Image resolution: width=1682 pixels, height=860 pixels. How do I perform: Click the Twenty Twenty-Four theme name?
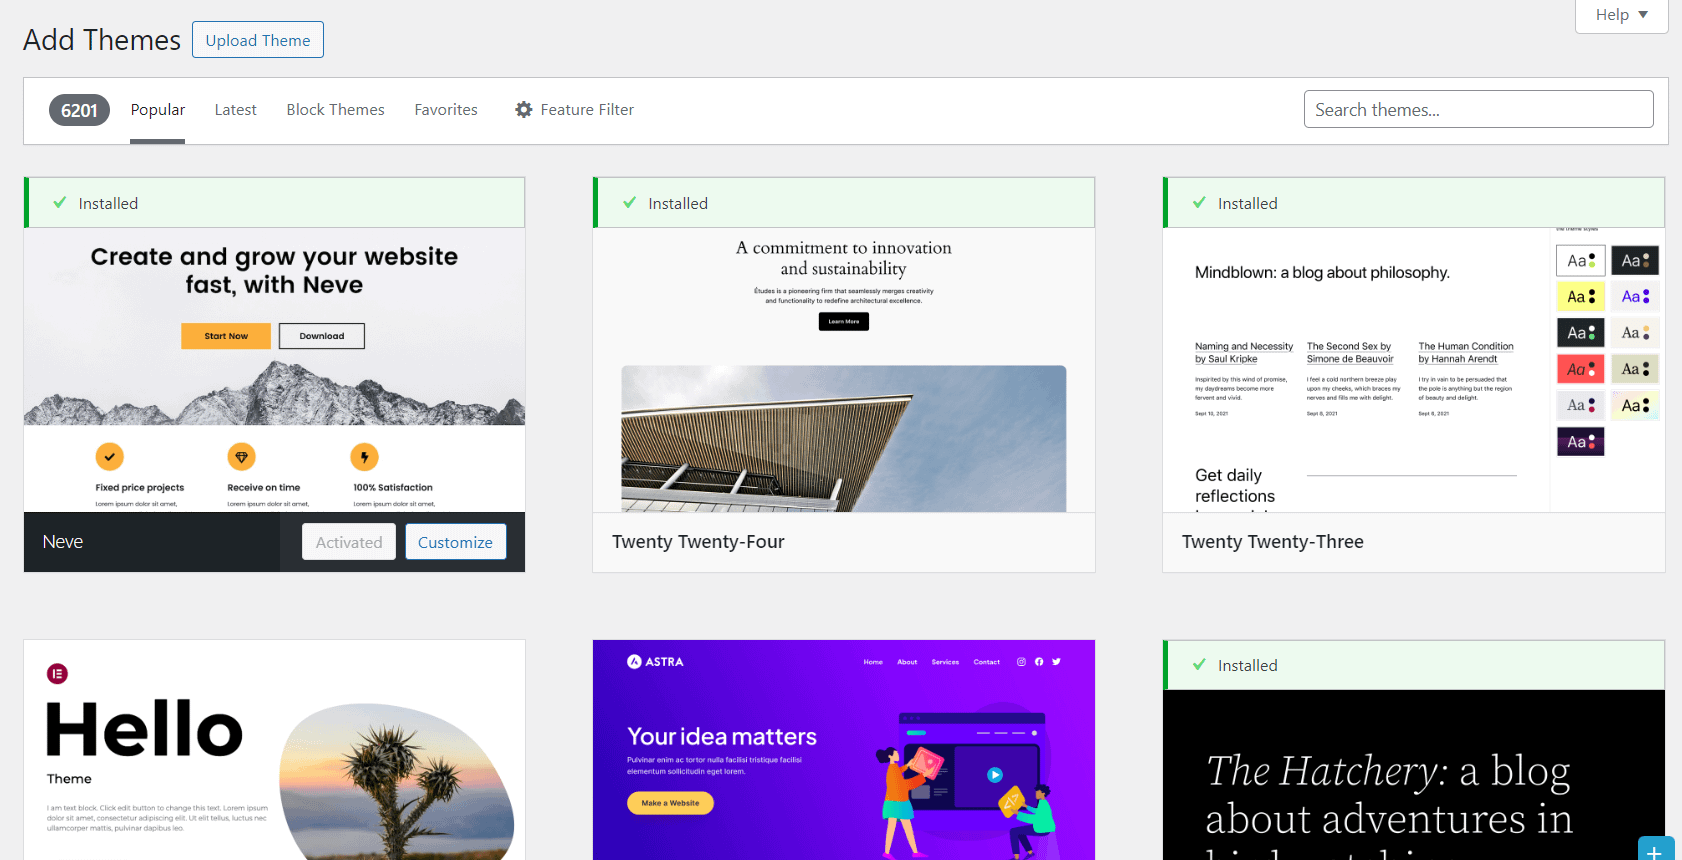click(x=698, y=542)
